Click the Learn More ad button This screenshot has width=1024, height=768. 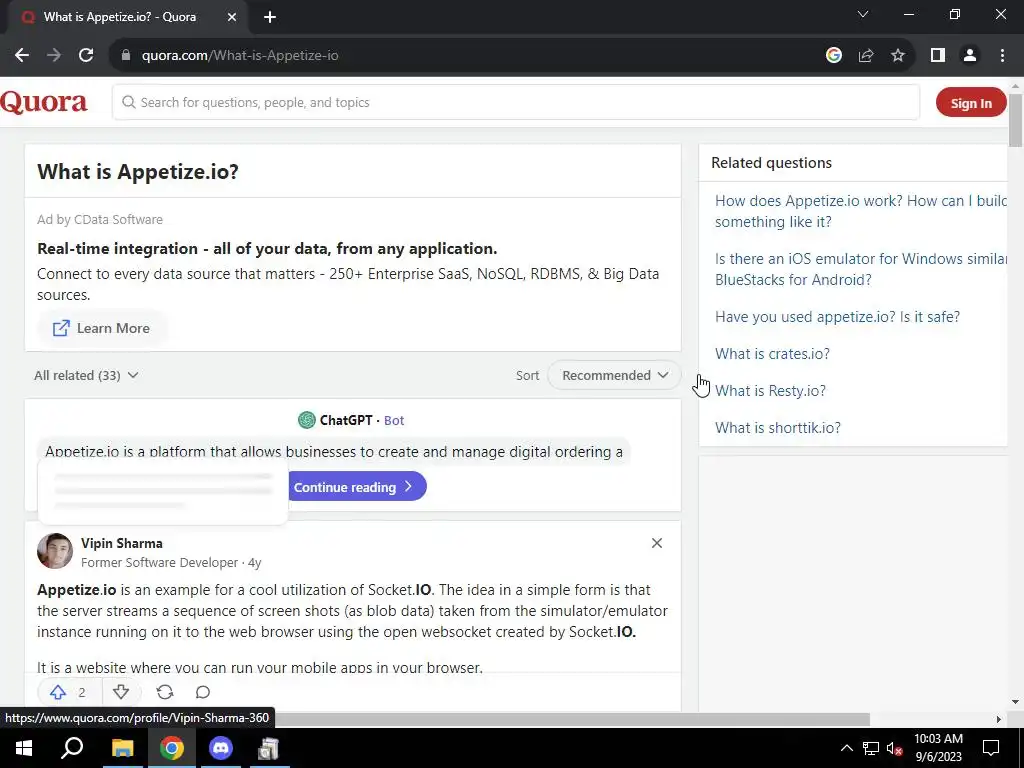102,328
